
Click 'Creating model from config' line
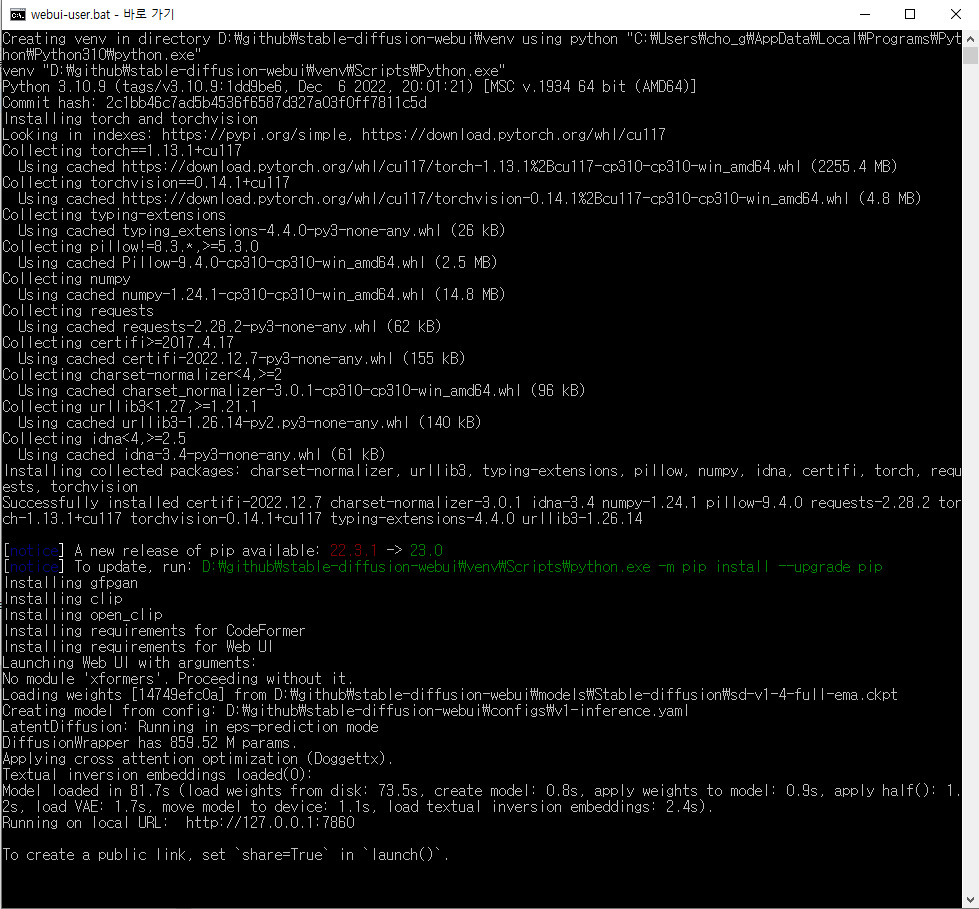pyautogui.click(x=346, y=710)
